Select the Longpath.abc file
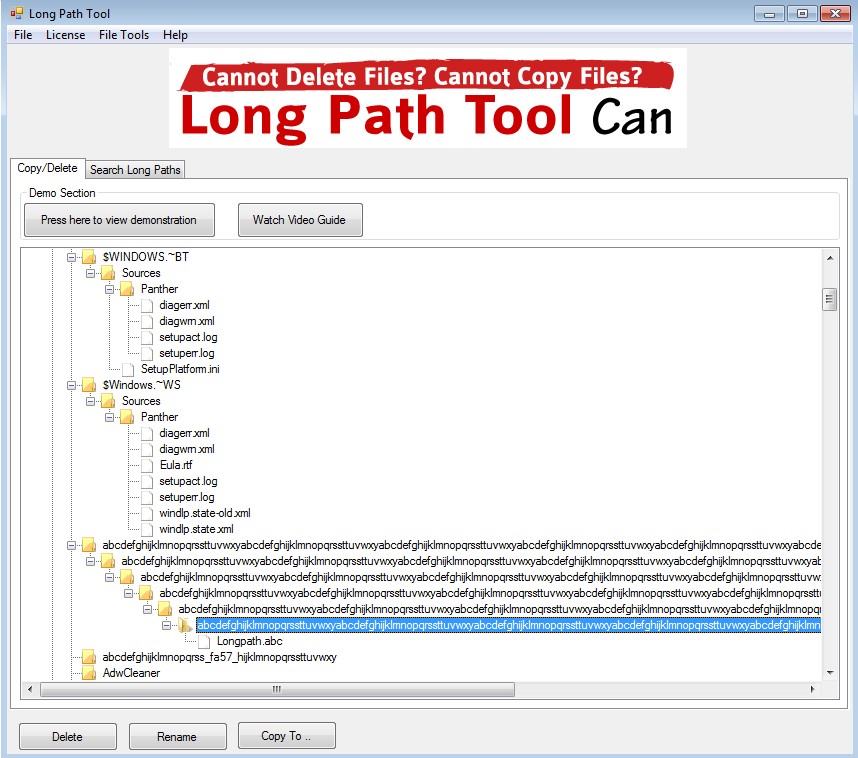The image size is (858, 758). 250,641
